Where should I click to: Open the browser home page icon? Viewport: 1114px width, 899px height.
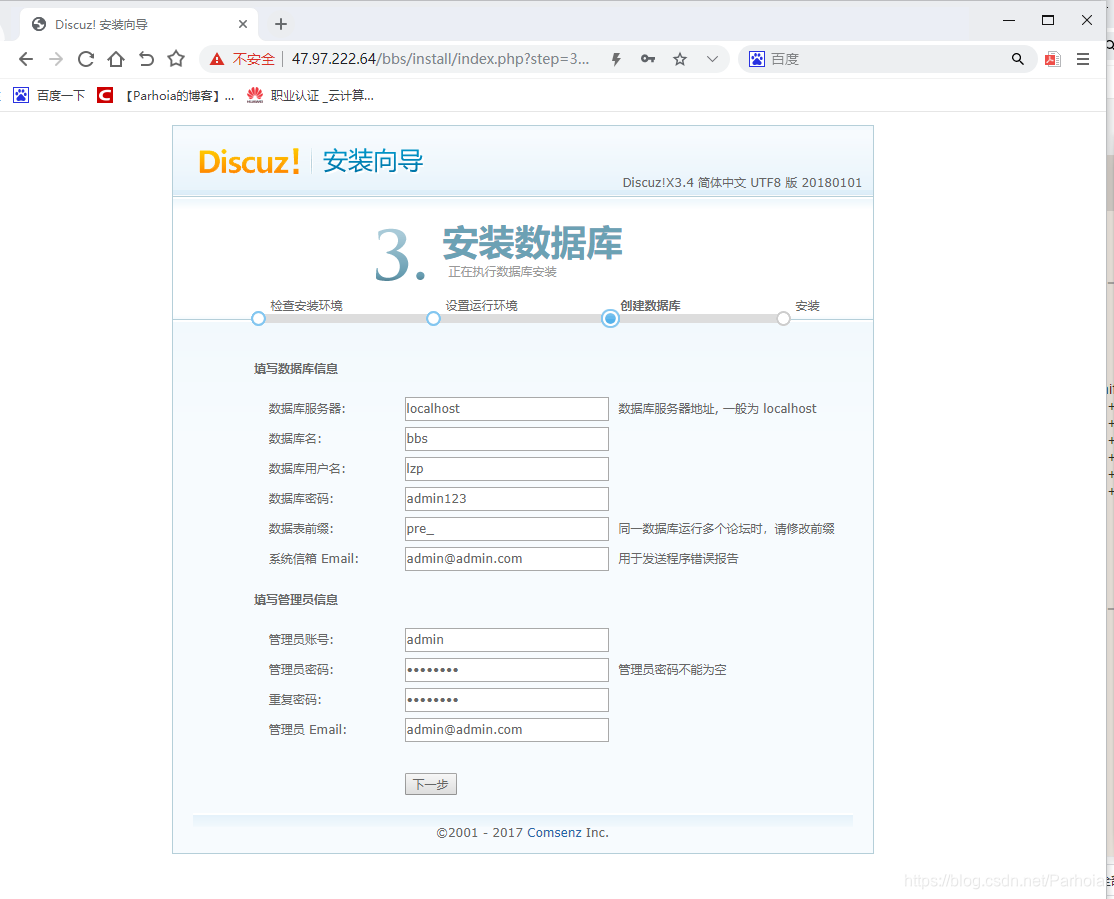coord(116,59)
